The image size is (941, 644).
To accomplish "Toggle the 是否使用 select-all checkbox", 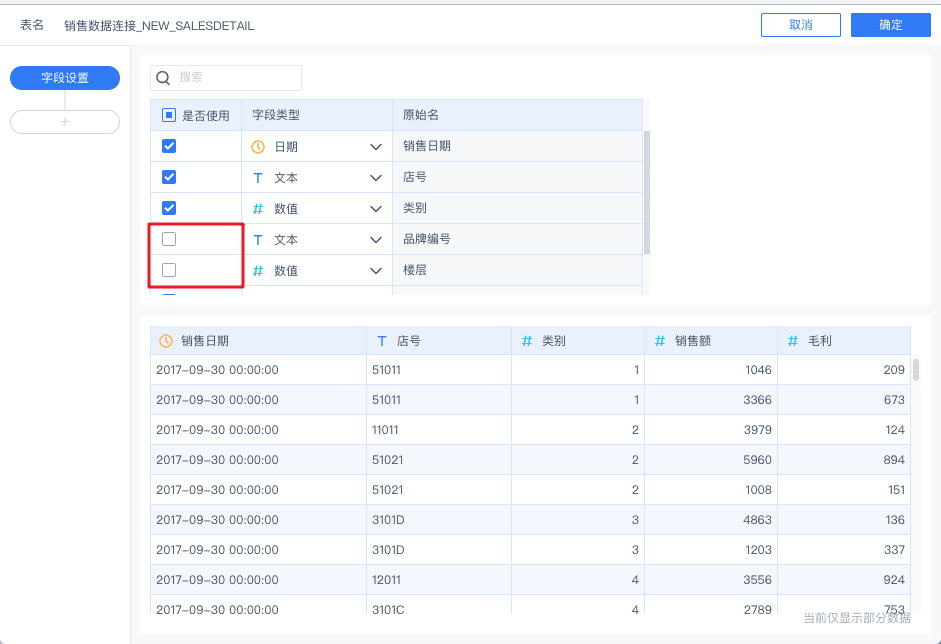I will [x=169, y=115].
